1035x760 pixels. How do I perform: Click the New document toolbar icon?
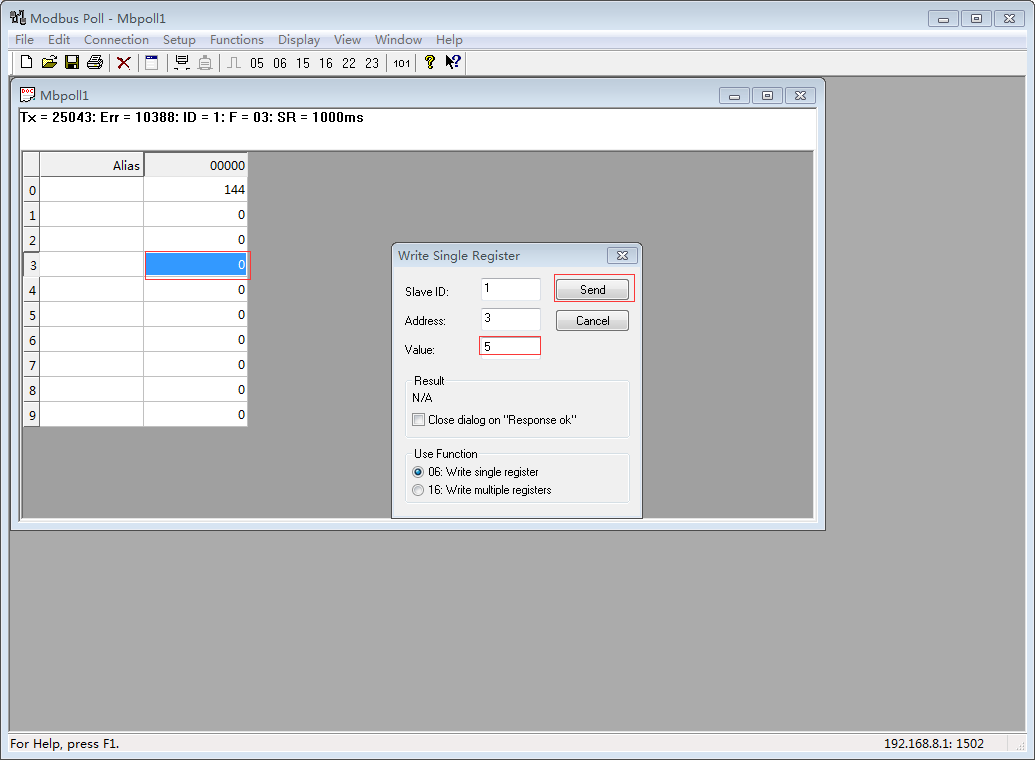pyautogui.click(x=27, y=63)
